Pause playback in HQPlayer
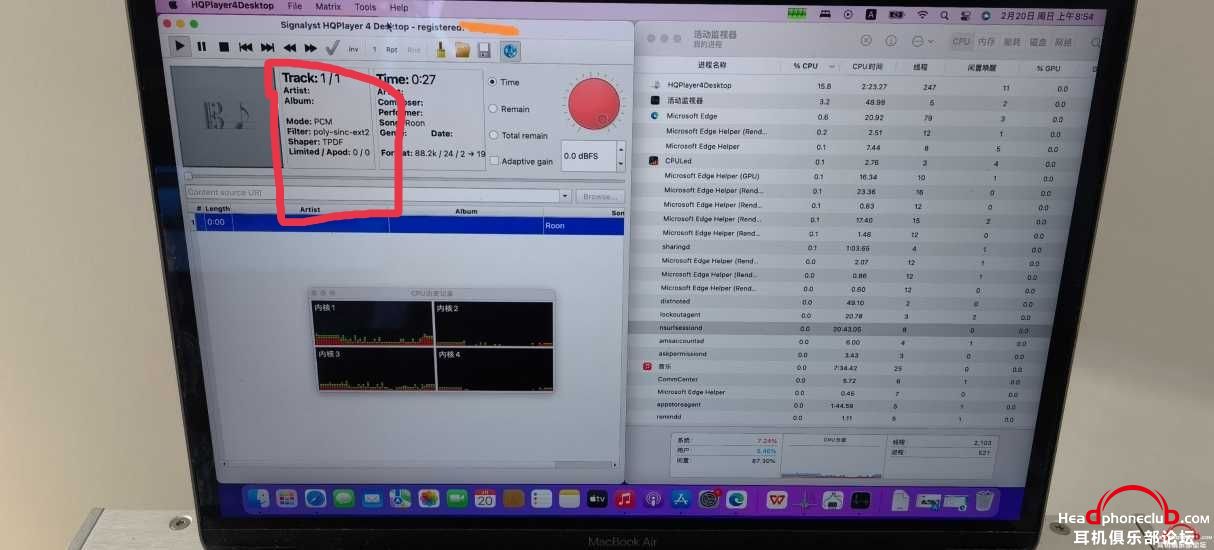This screenshot has height=550, width=1214. click(201, 47)
